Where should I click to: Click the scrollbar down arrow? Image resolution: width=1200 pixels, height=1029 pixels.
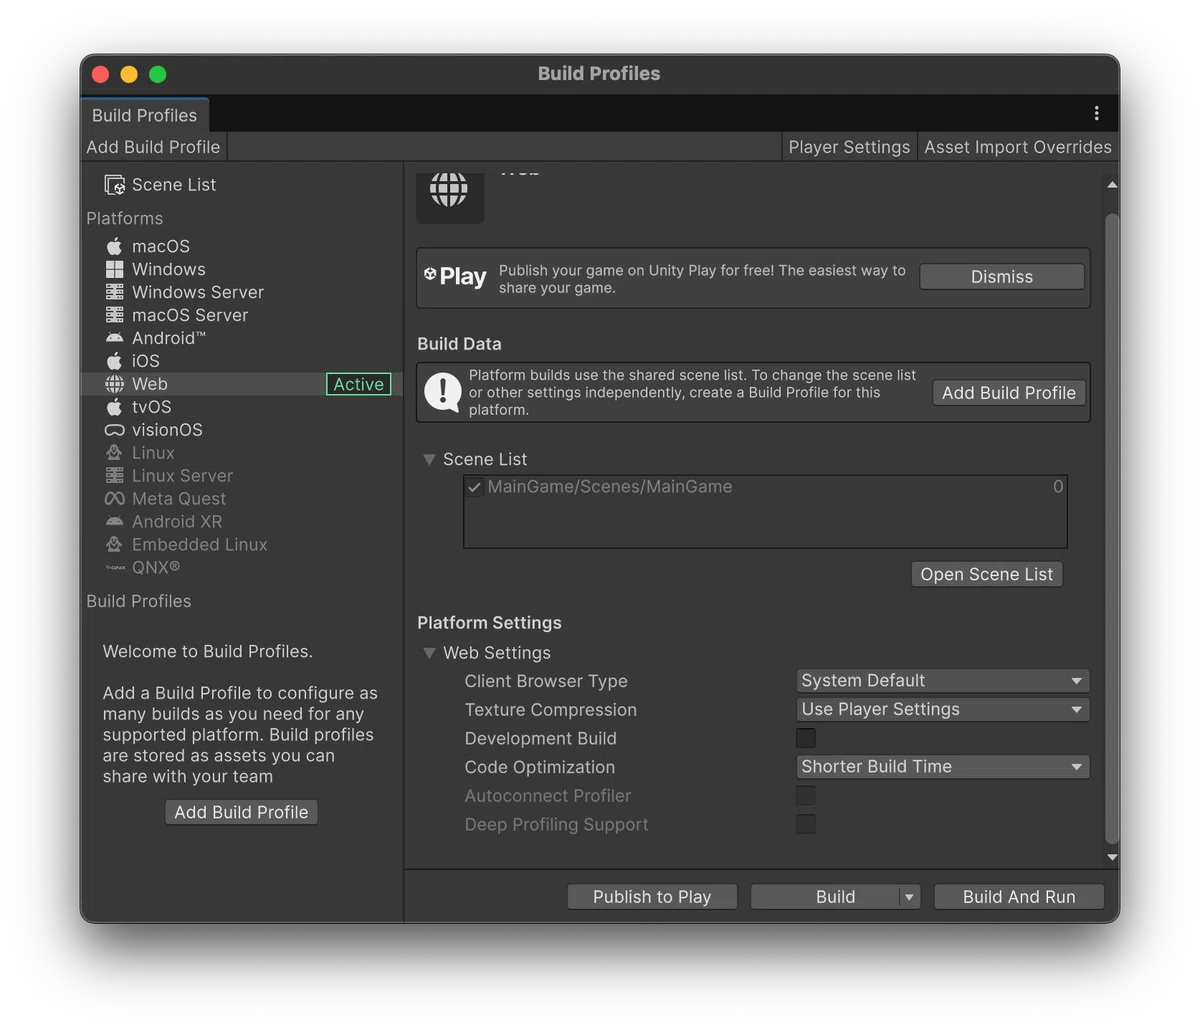pyautogui.click(x=1112, y=857)
